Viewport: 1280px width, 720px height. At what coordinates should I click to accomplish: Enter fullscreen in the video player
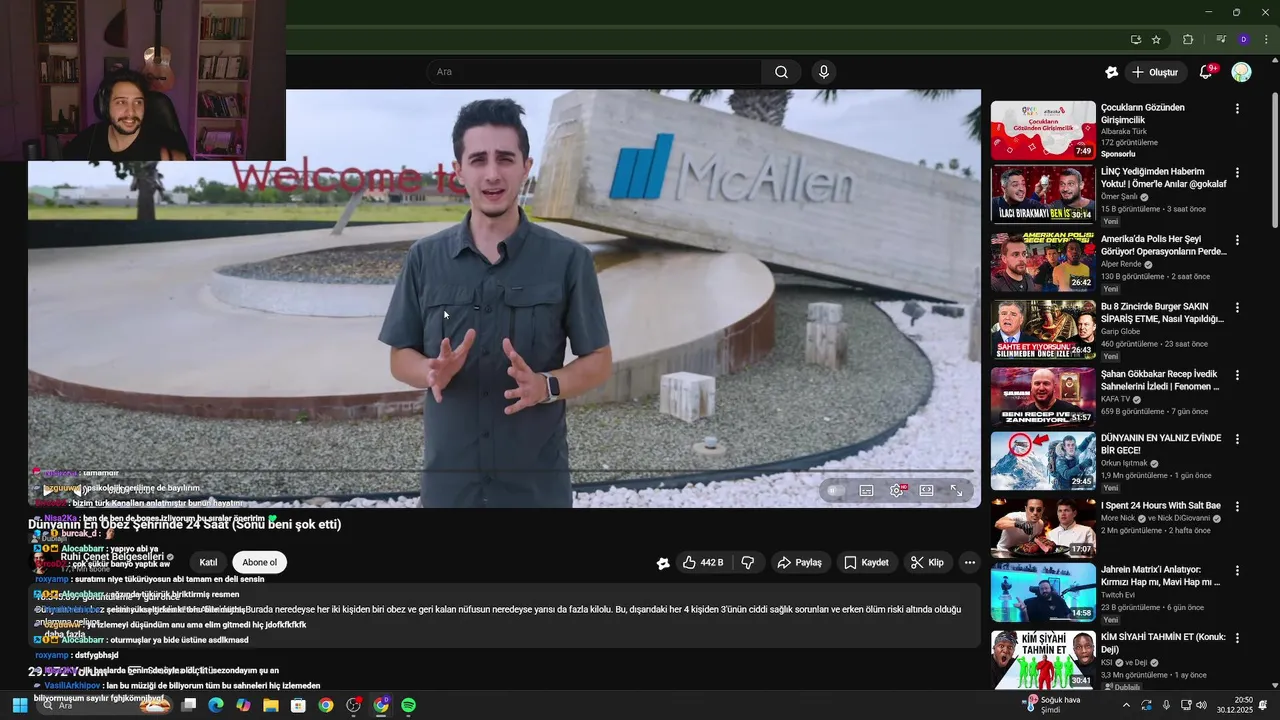click(957, 490)
